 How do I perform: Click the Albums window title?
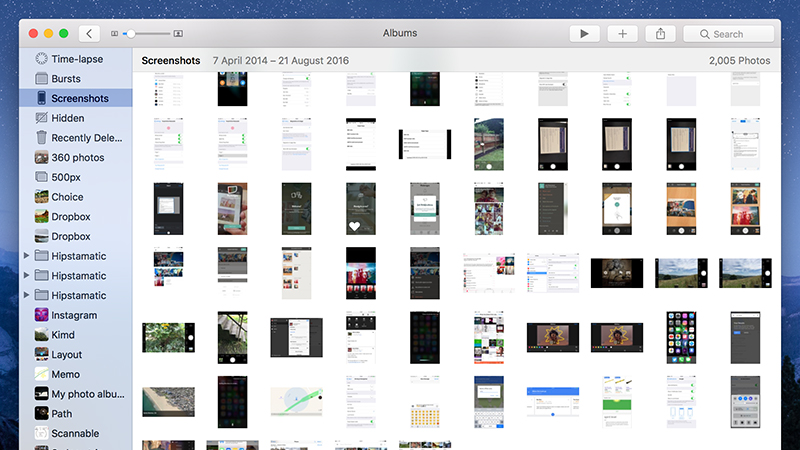click(x=400, y=33)
